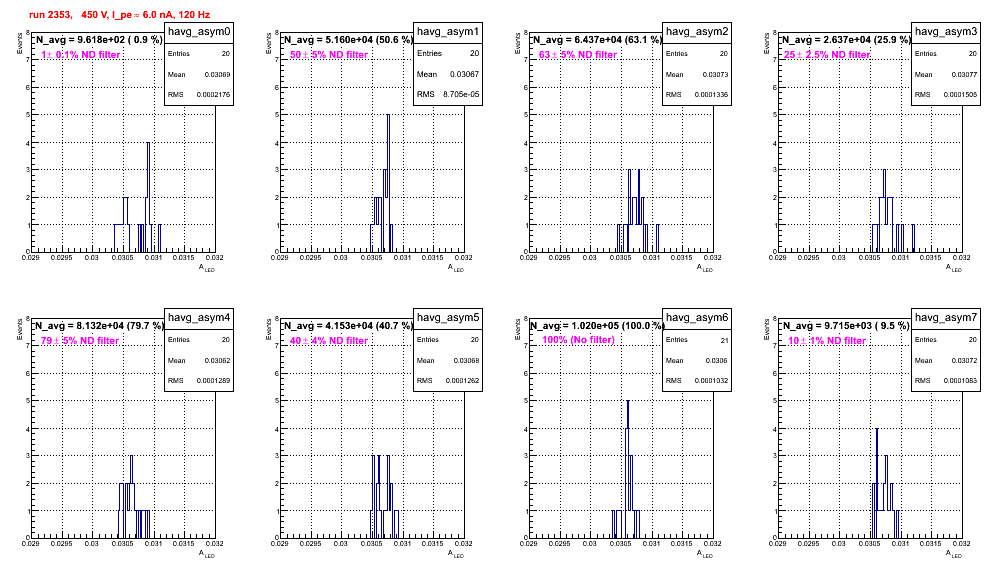Click the 40± 4% ND filter label
The height and width of the screenshot is (572, 996).
click(329, 341)
